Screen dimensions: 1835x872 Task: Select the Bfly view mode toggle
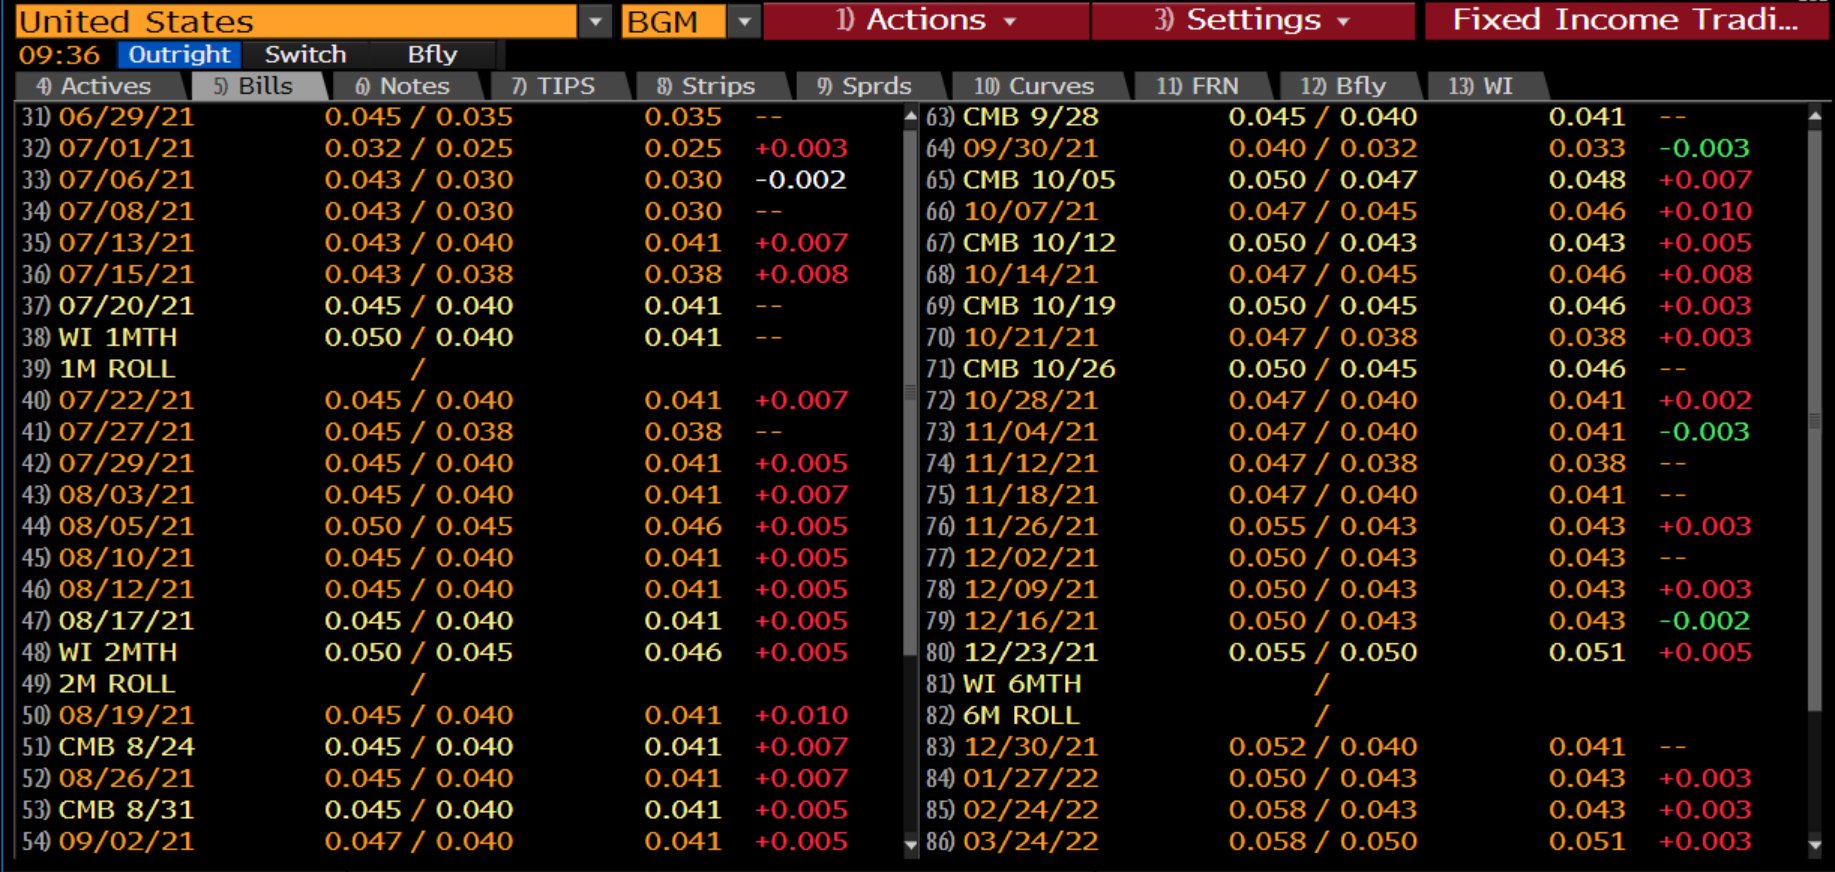[432, 55]
